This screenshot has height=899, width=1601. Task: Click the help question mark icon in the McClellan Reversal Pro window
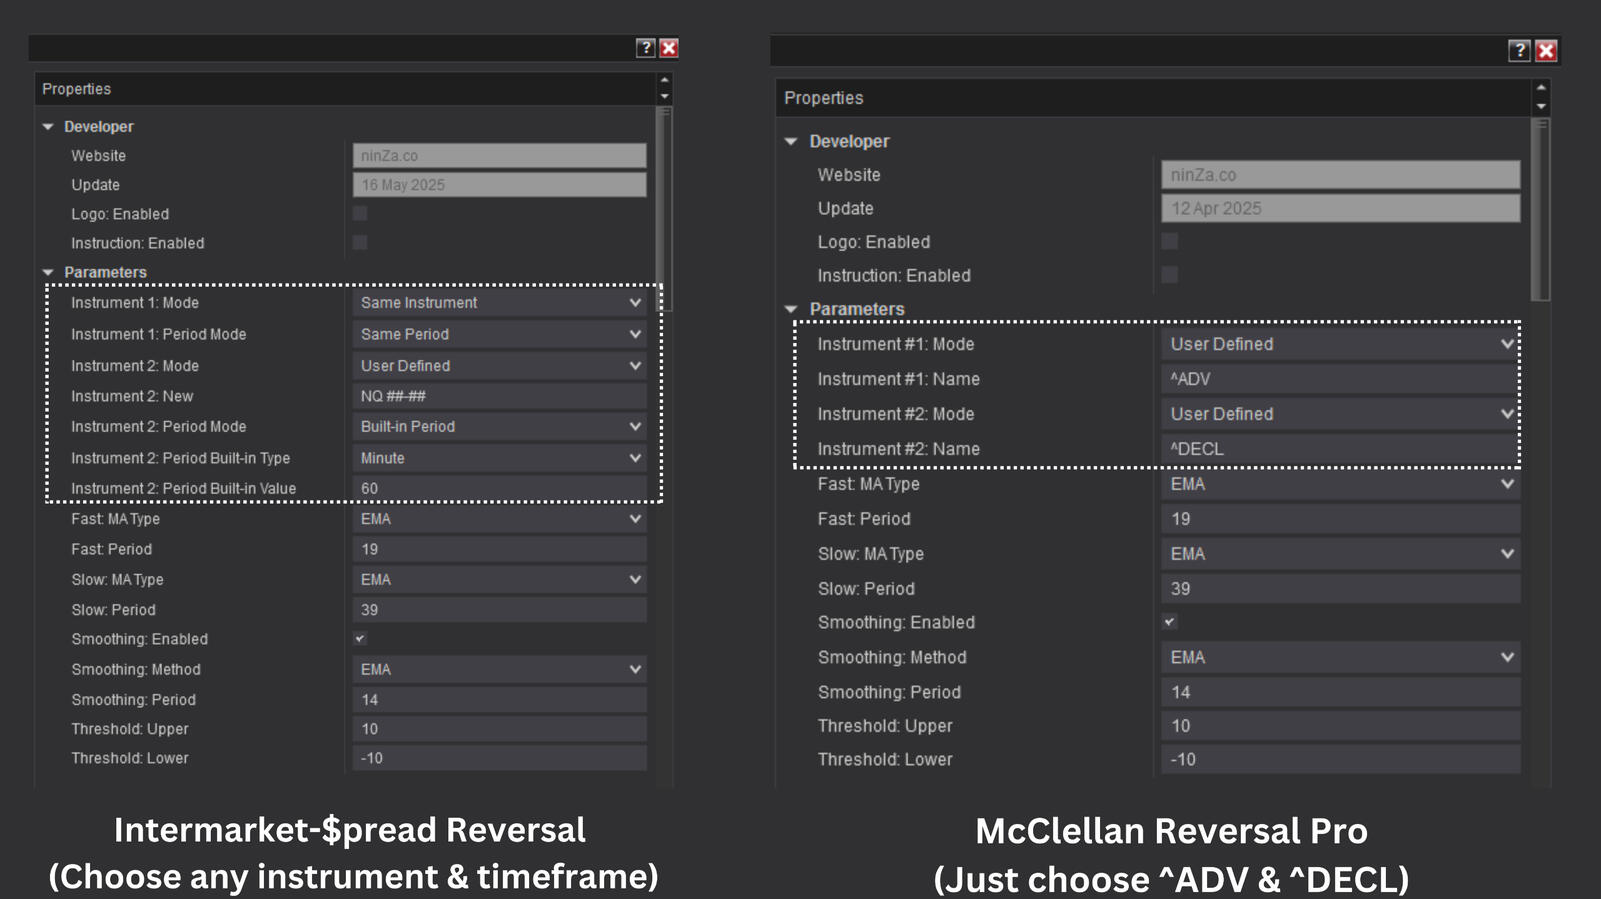click(1519, 51)
